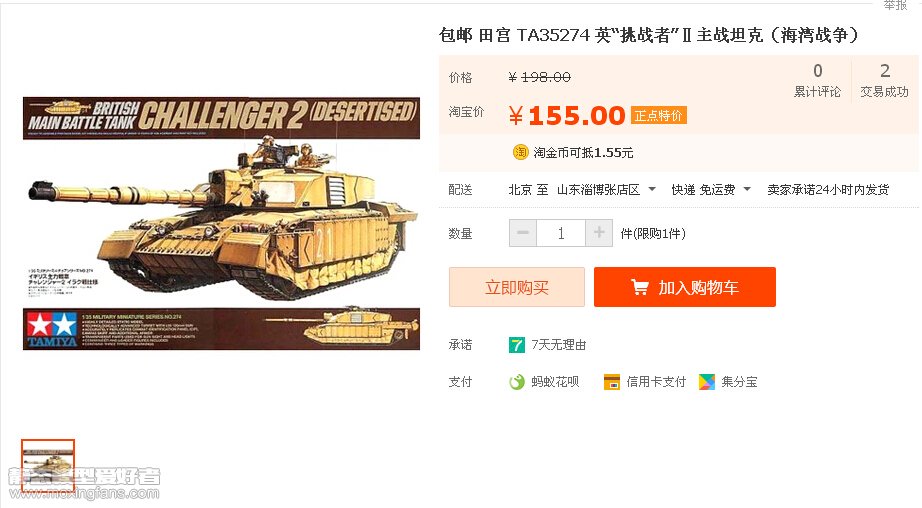The image size is (922, 508).
Task: Open the 交易成功 successful transactions count
Action: click(x=884, y=81)
